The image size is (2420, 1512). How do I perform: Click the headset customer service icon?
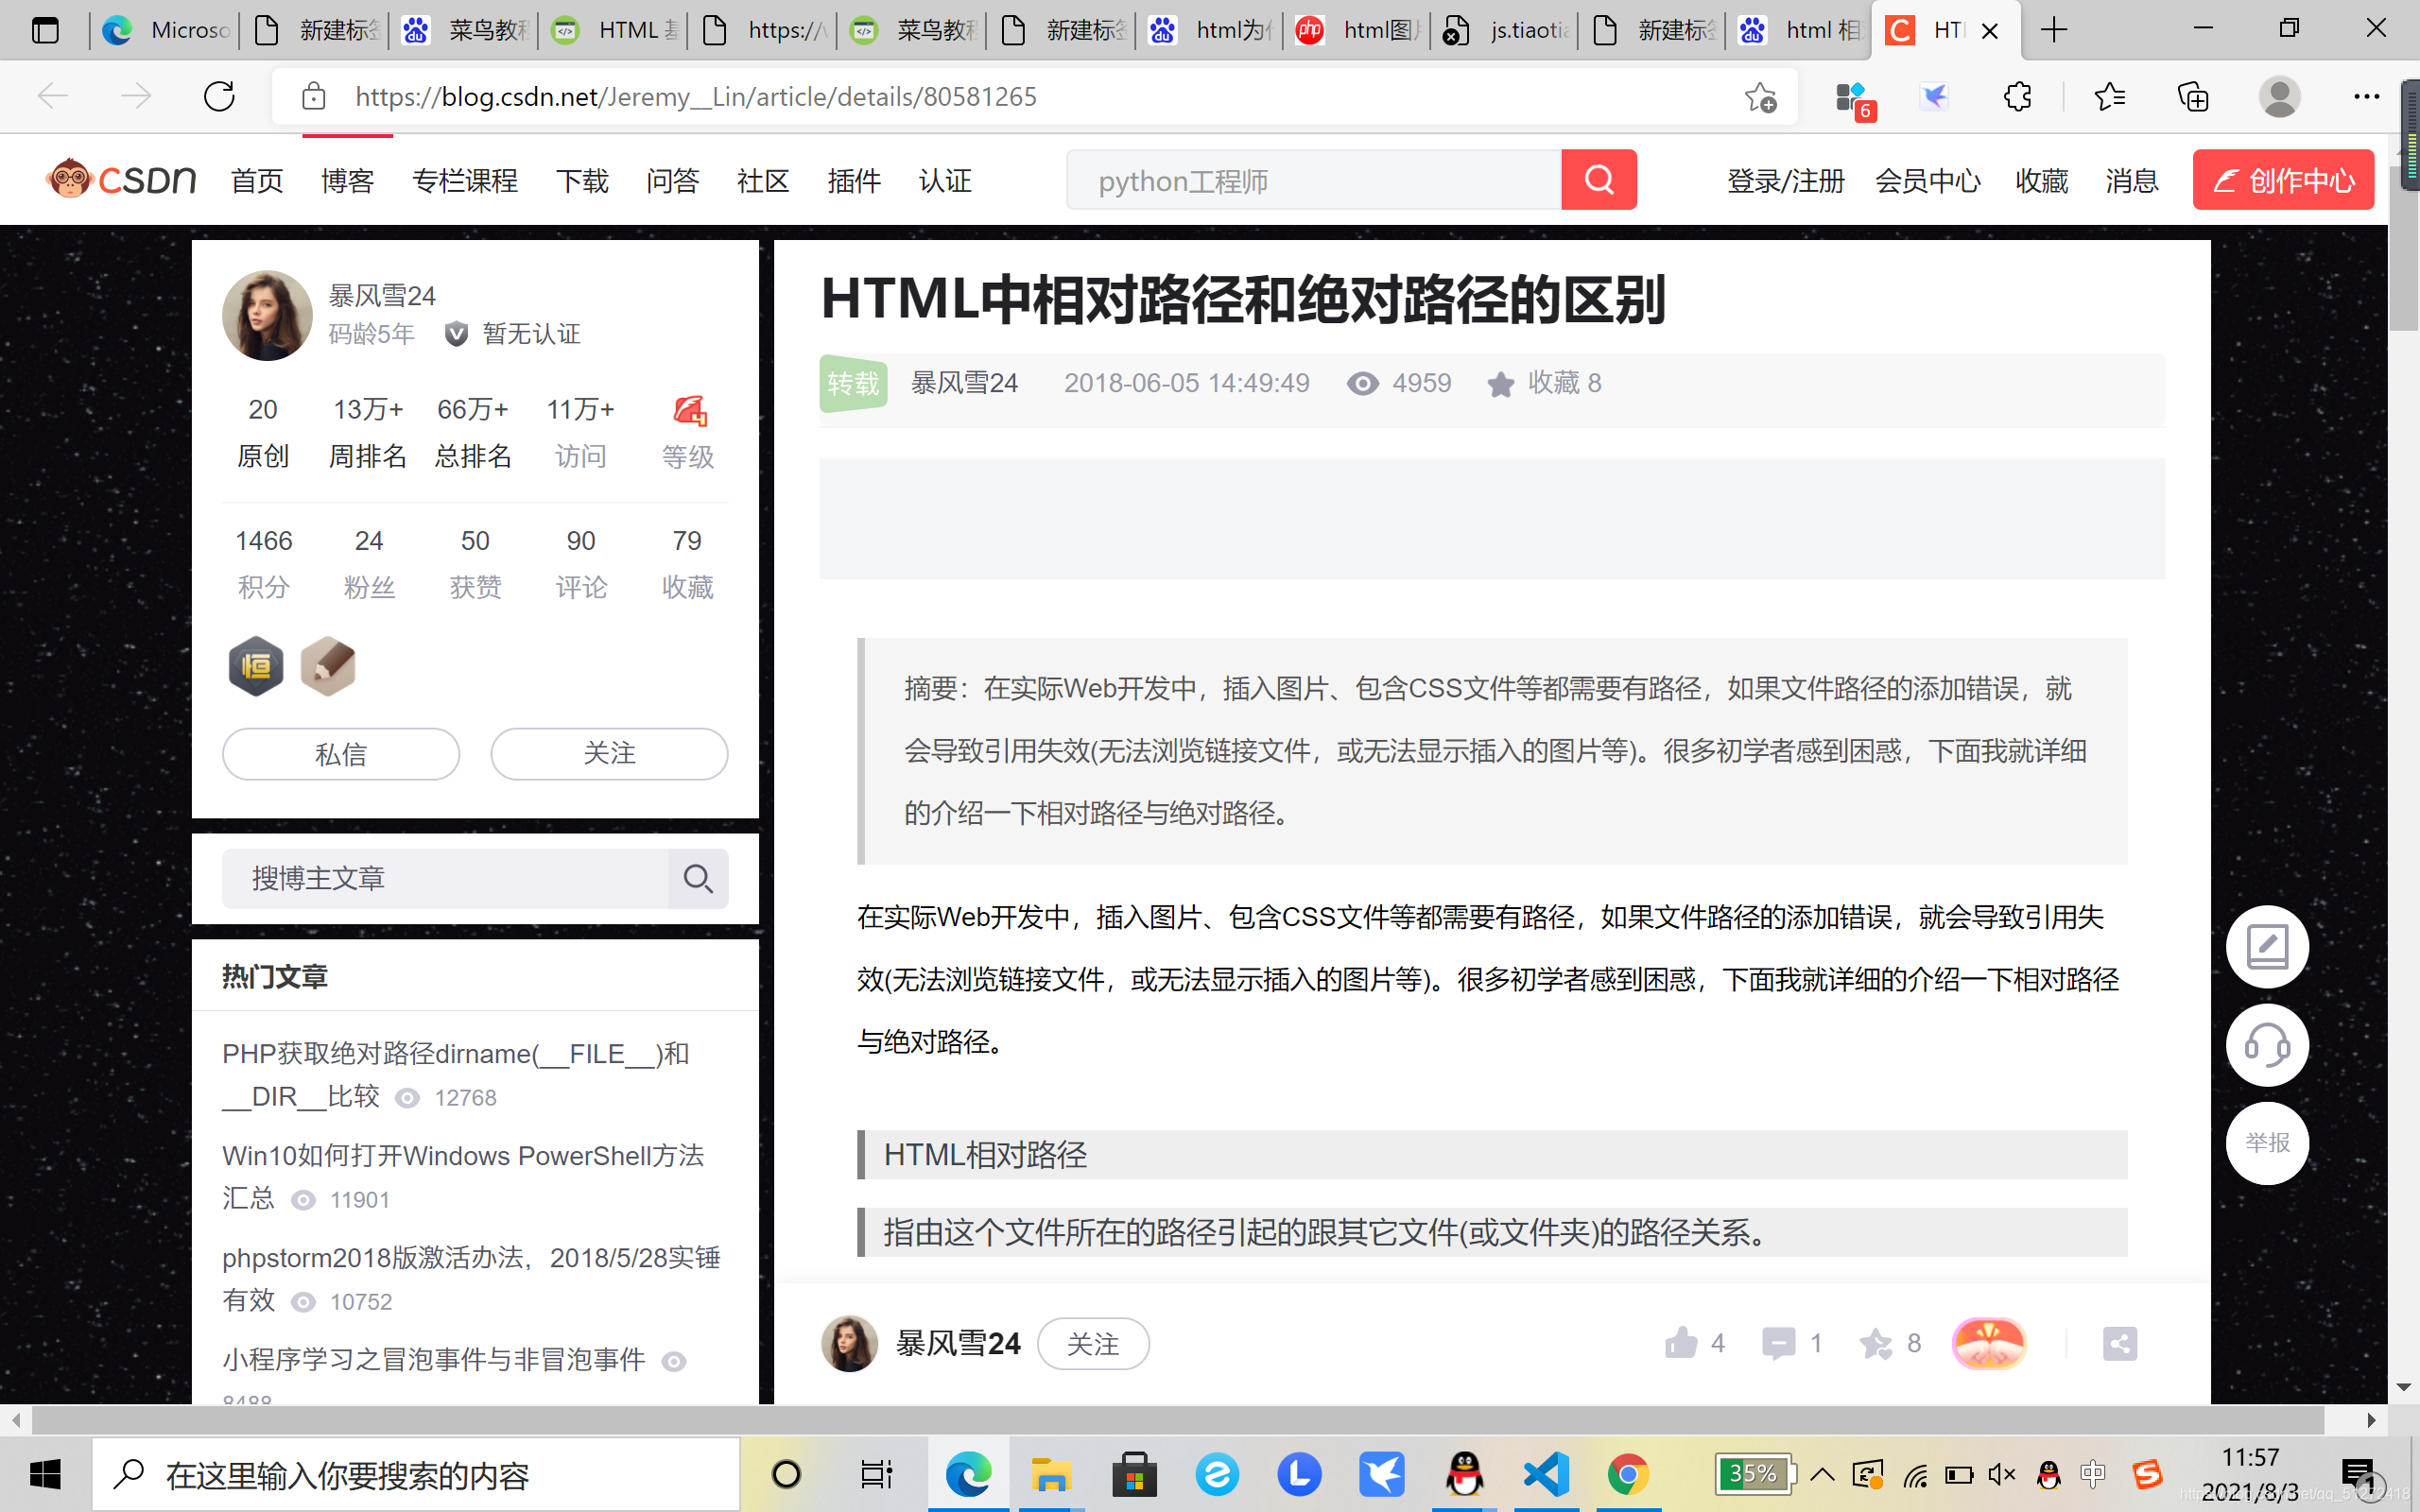coord(2267,1045)
